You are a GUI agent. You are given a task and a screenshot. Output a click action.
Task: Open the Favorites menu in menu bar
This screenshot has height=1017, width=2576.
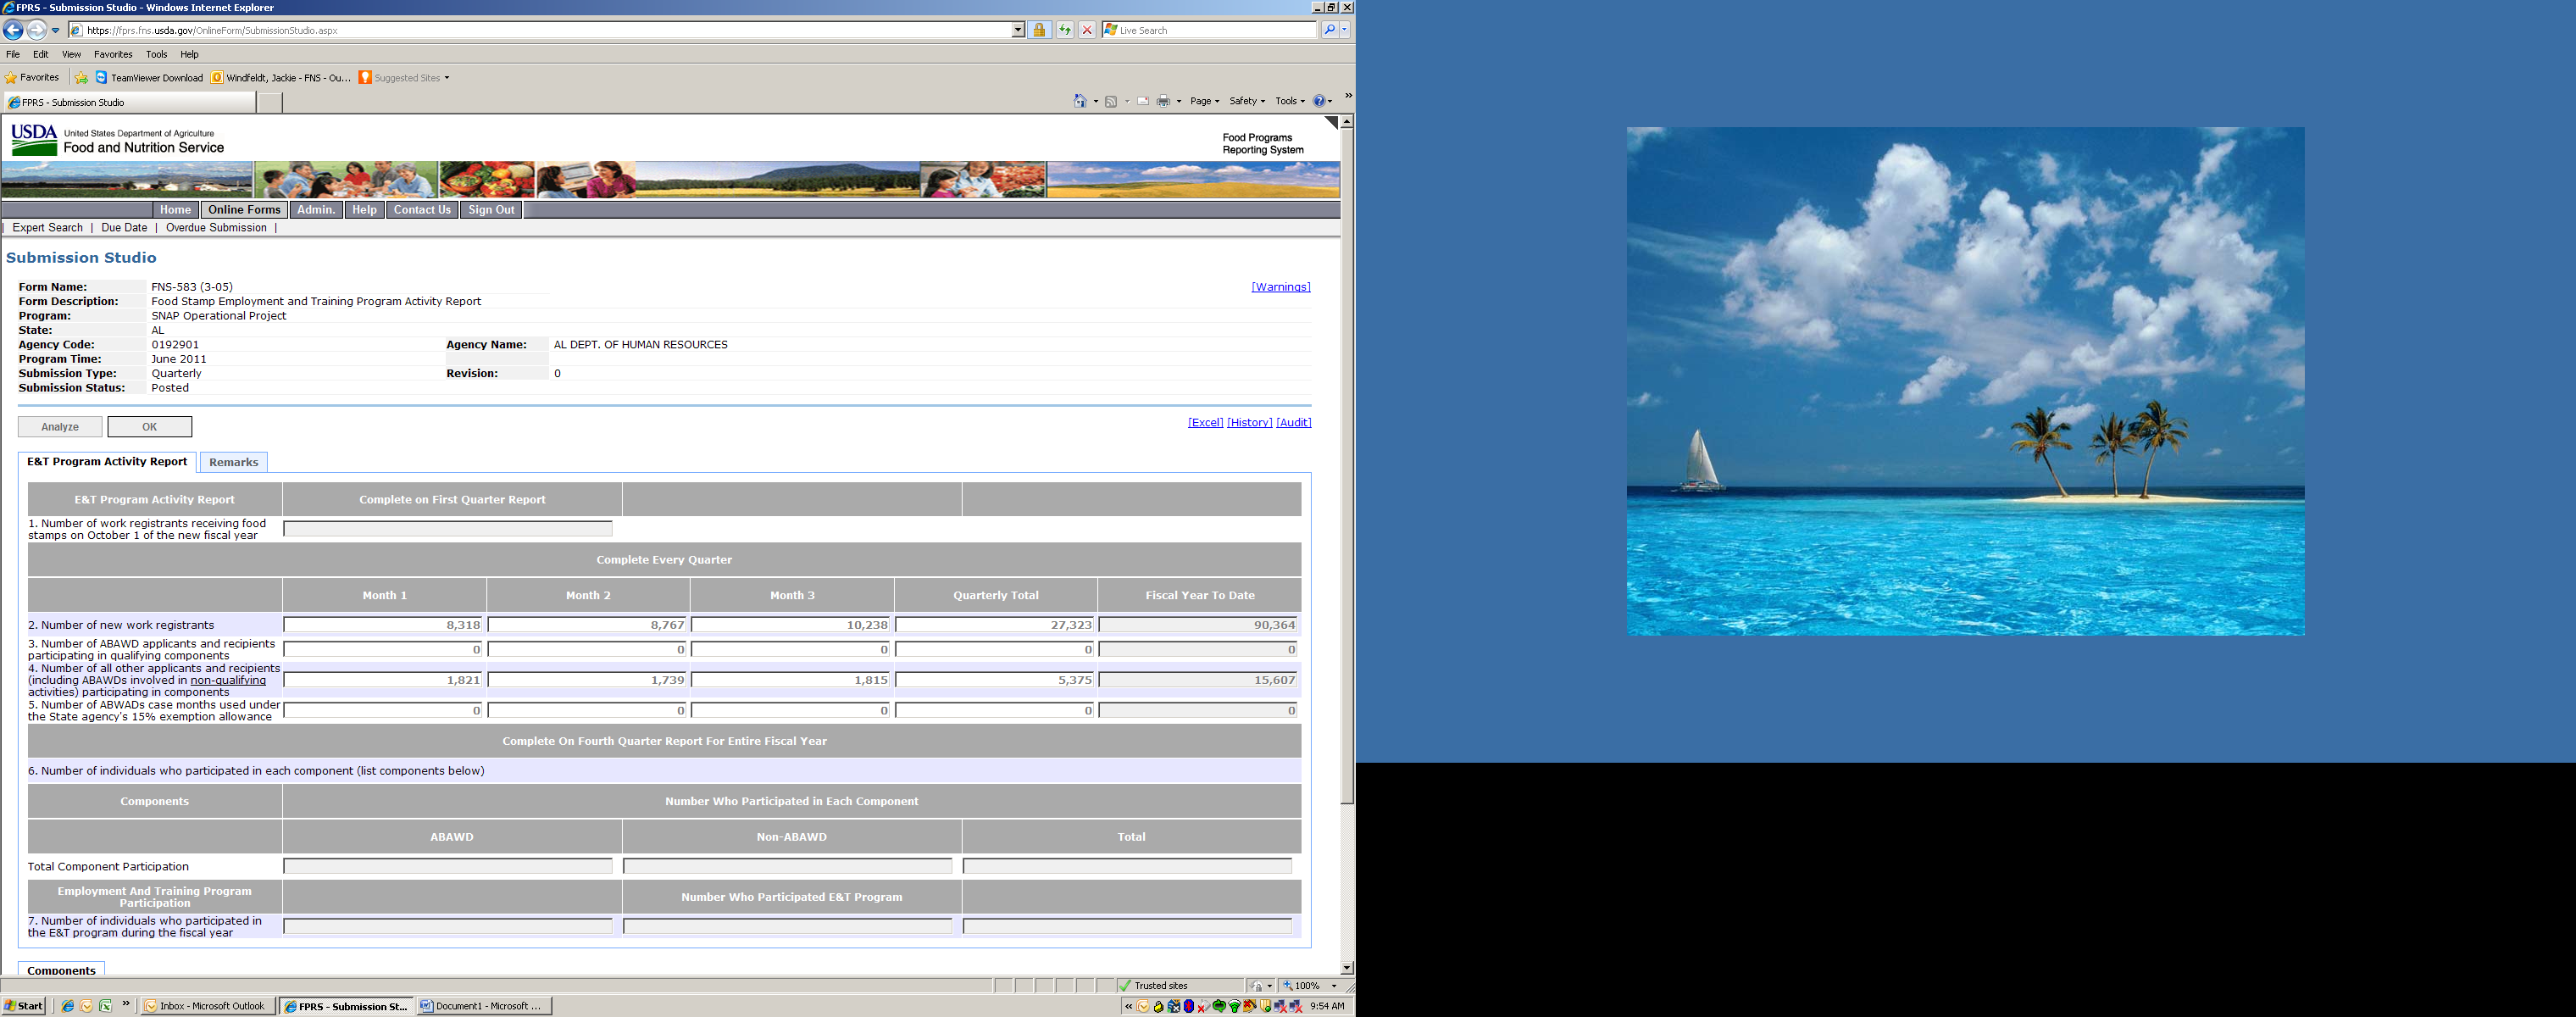coord(113,54)
